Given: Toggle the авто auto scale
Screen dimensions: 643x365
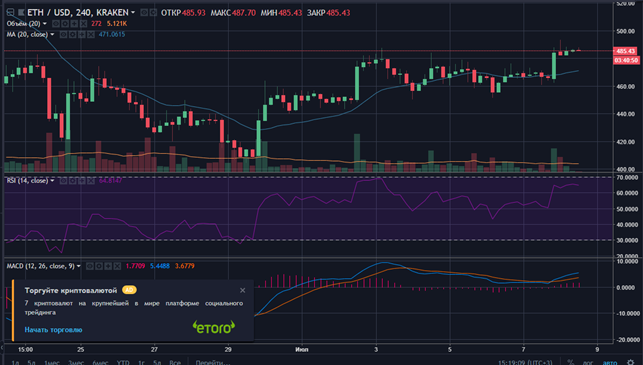Looking at the screenshot, I should coord(610,363).
